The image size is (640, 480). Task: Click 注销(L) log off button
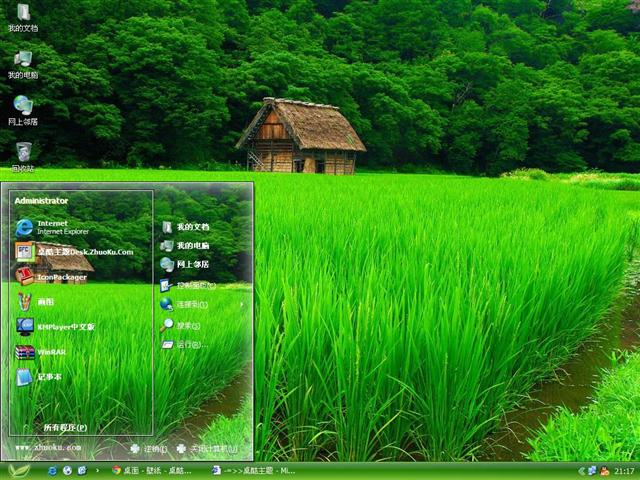pyautogui.click(x=149, y=449)
